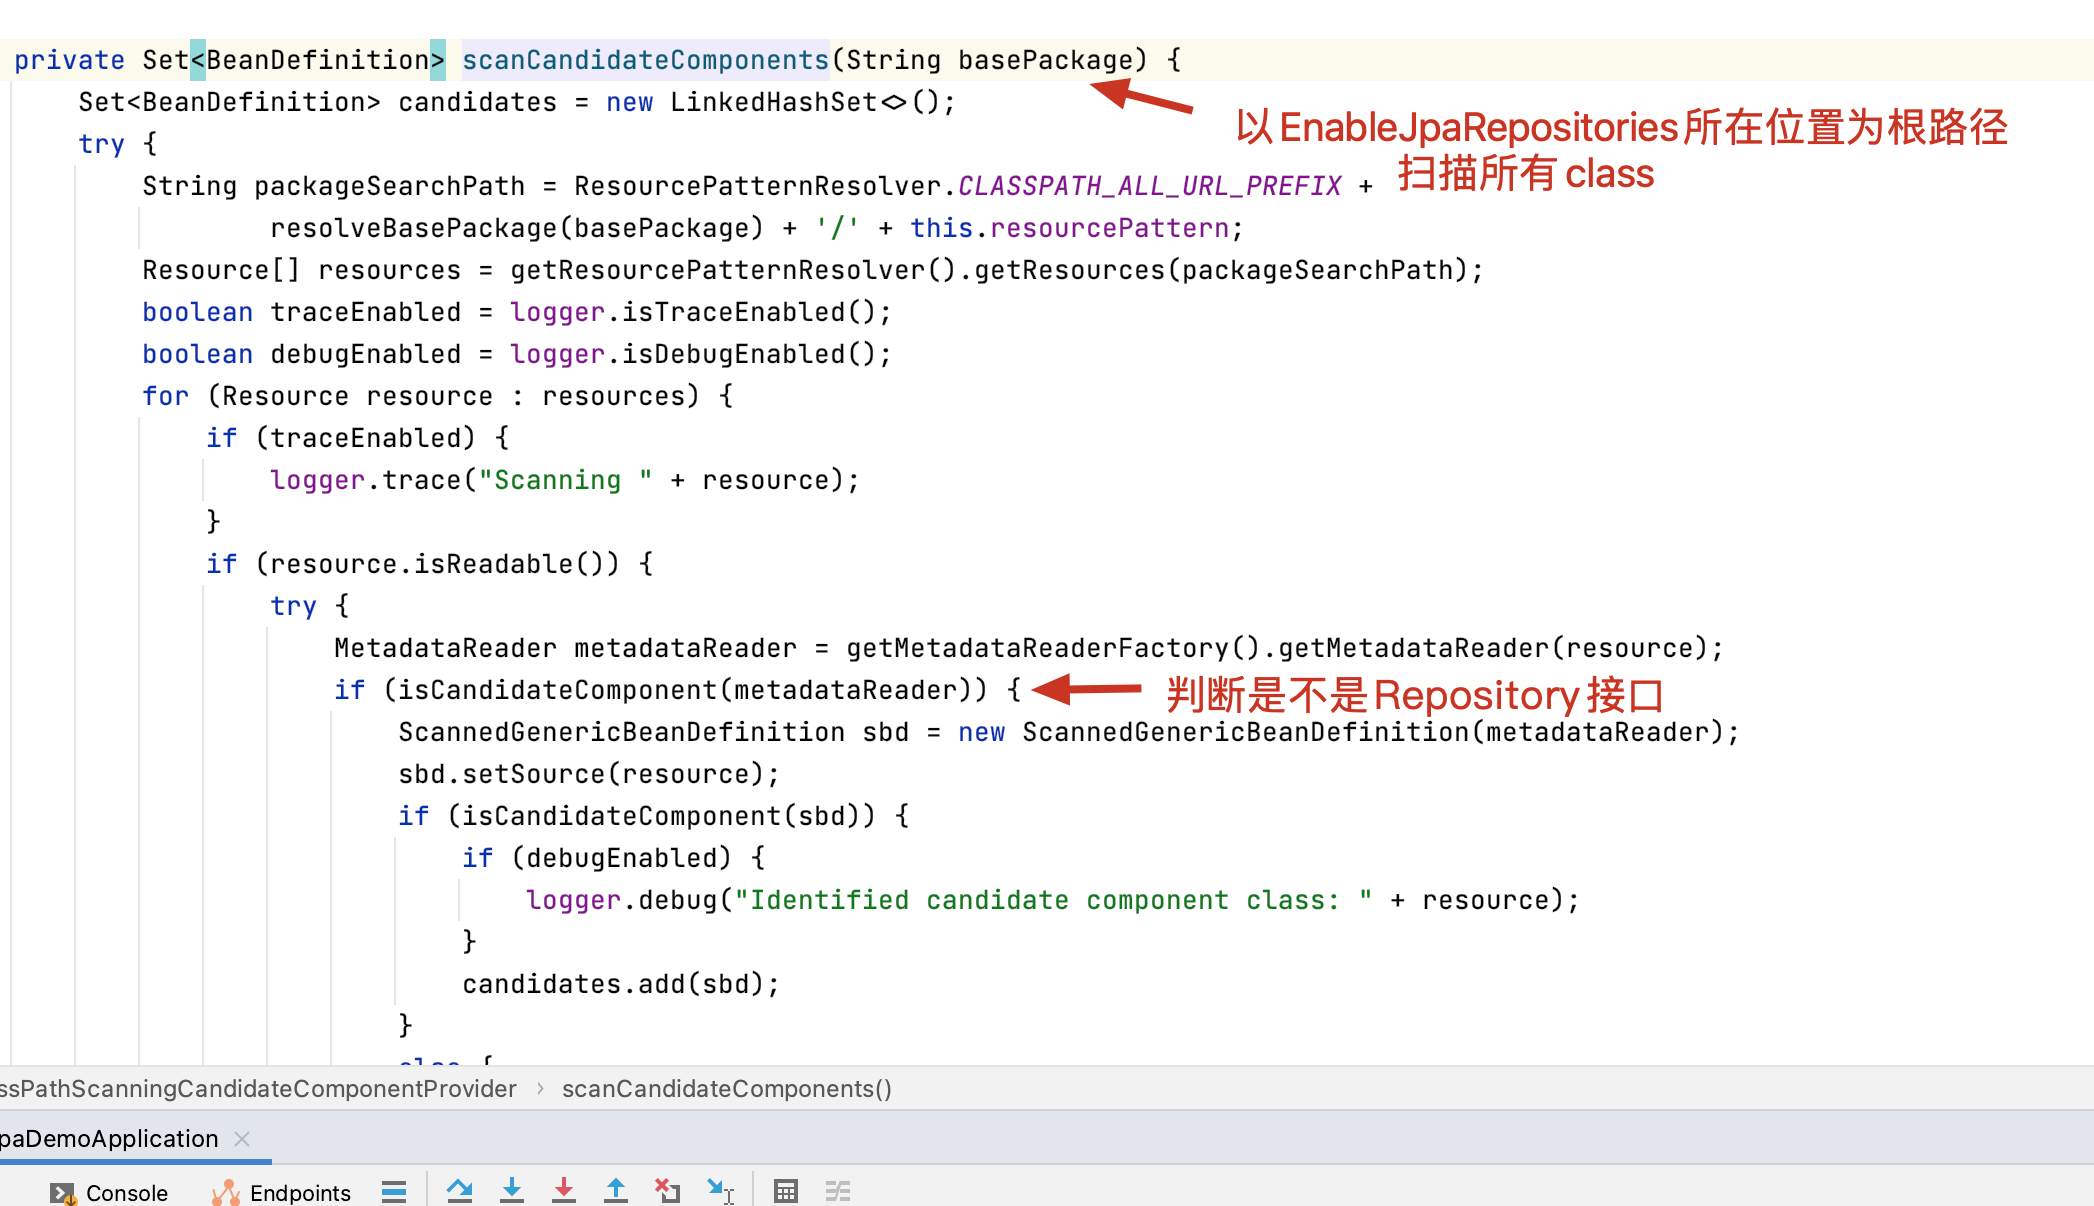
Task: Click the Trace Current Stream Chain icon
Action: (x=838, y=1191)
